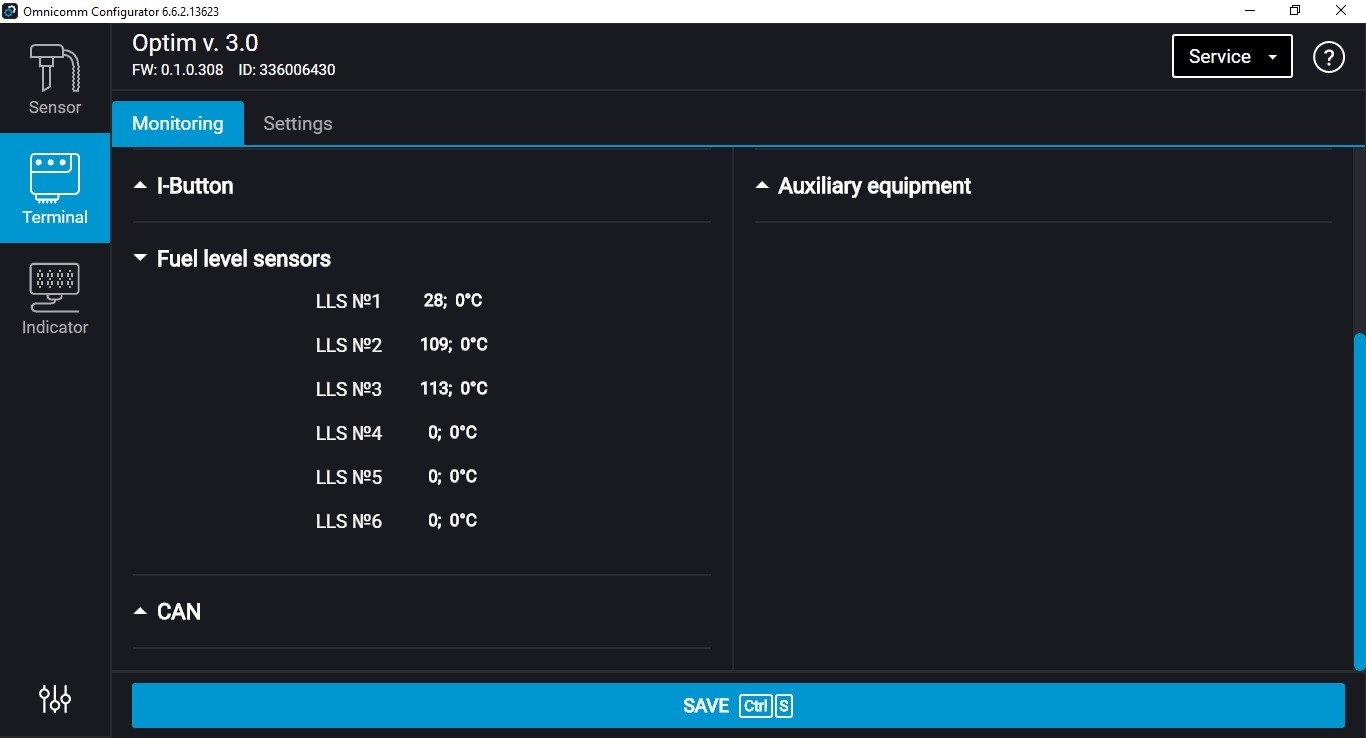
Task: Expand the Auxiliary equipment section
Action: point(863,186)
